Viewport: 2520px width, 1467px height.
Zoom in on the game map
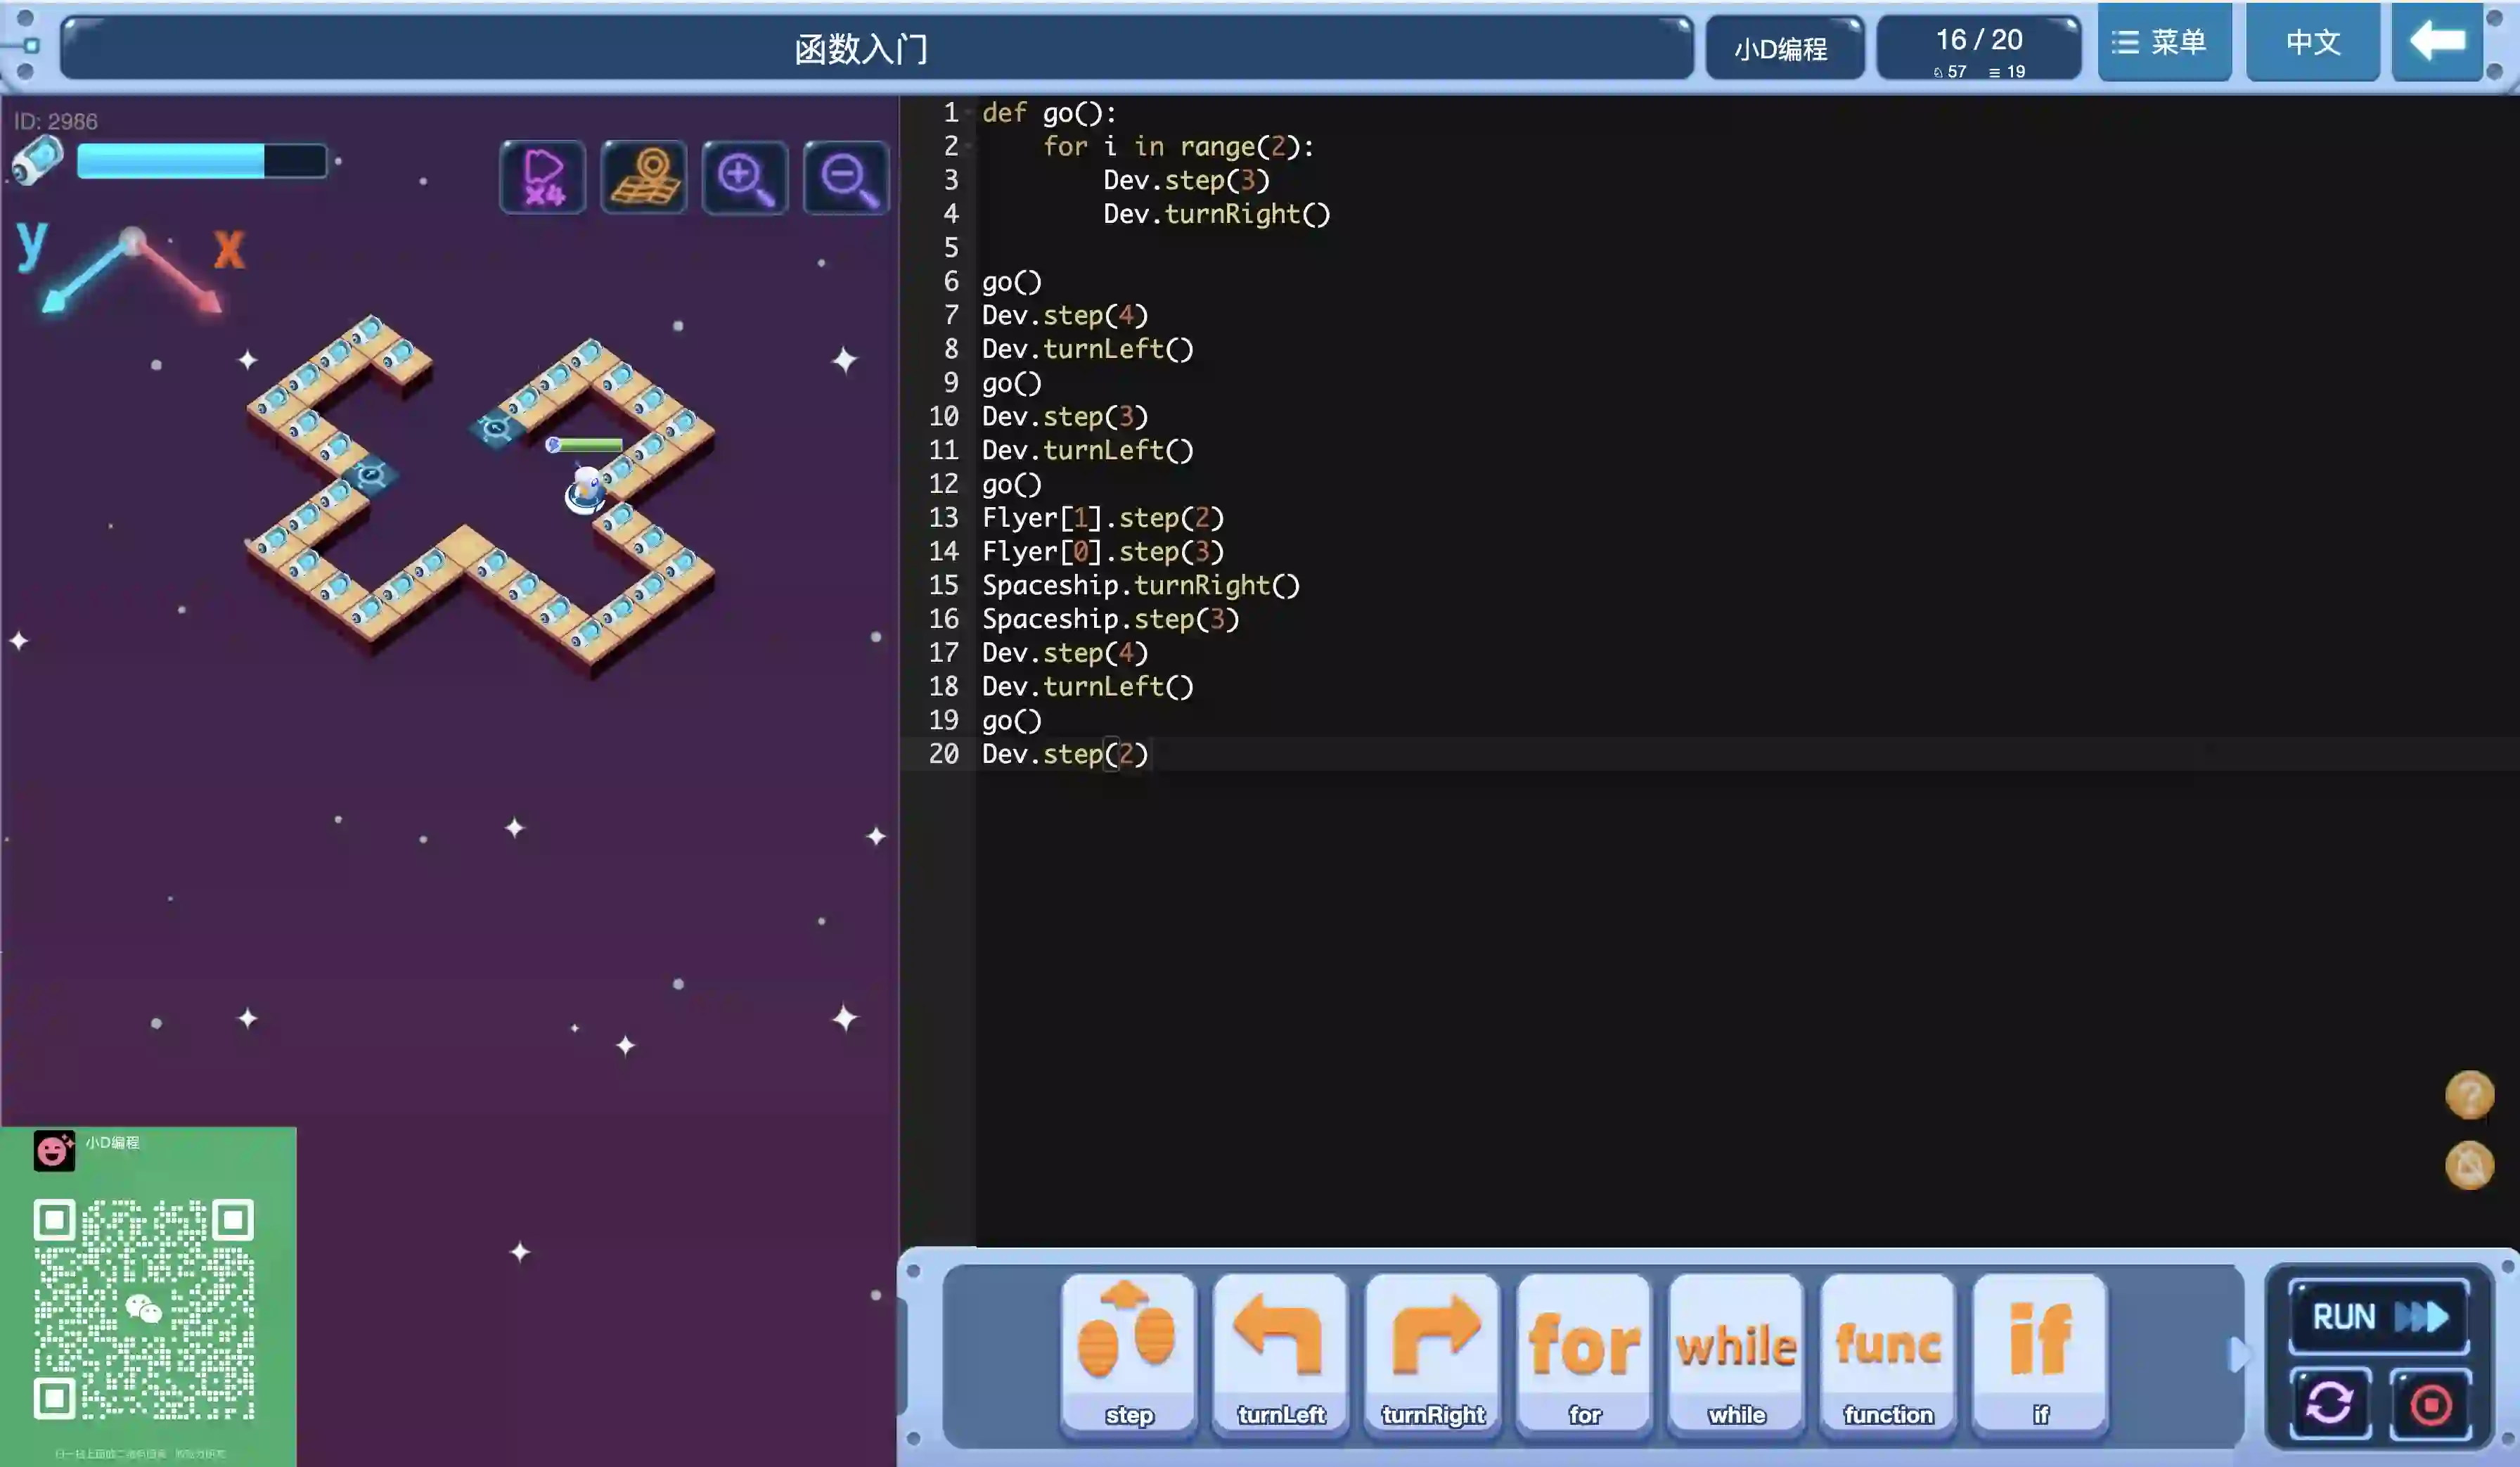click(745, 178)
